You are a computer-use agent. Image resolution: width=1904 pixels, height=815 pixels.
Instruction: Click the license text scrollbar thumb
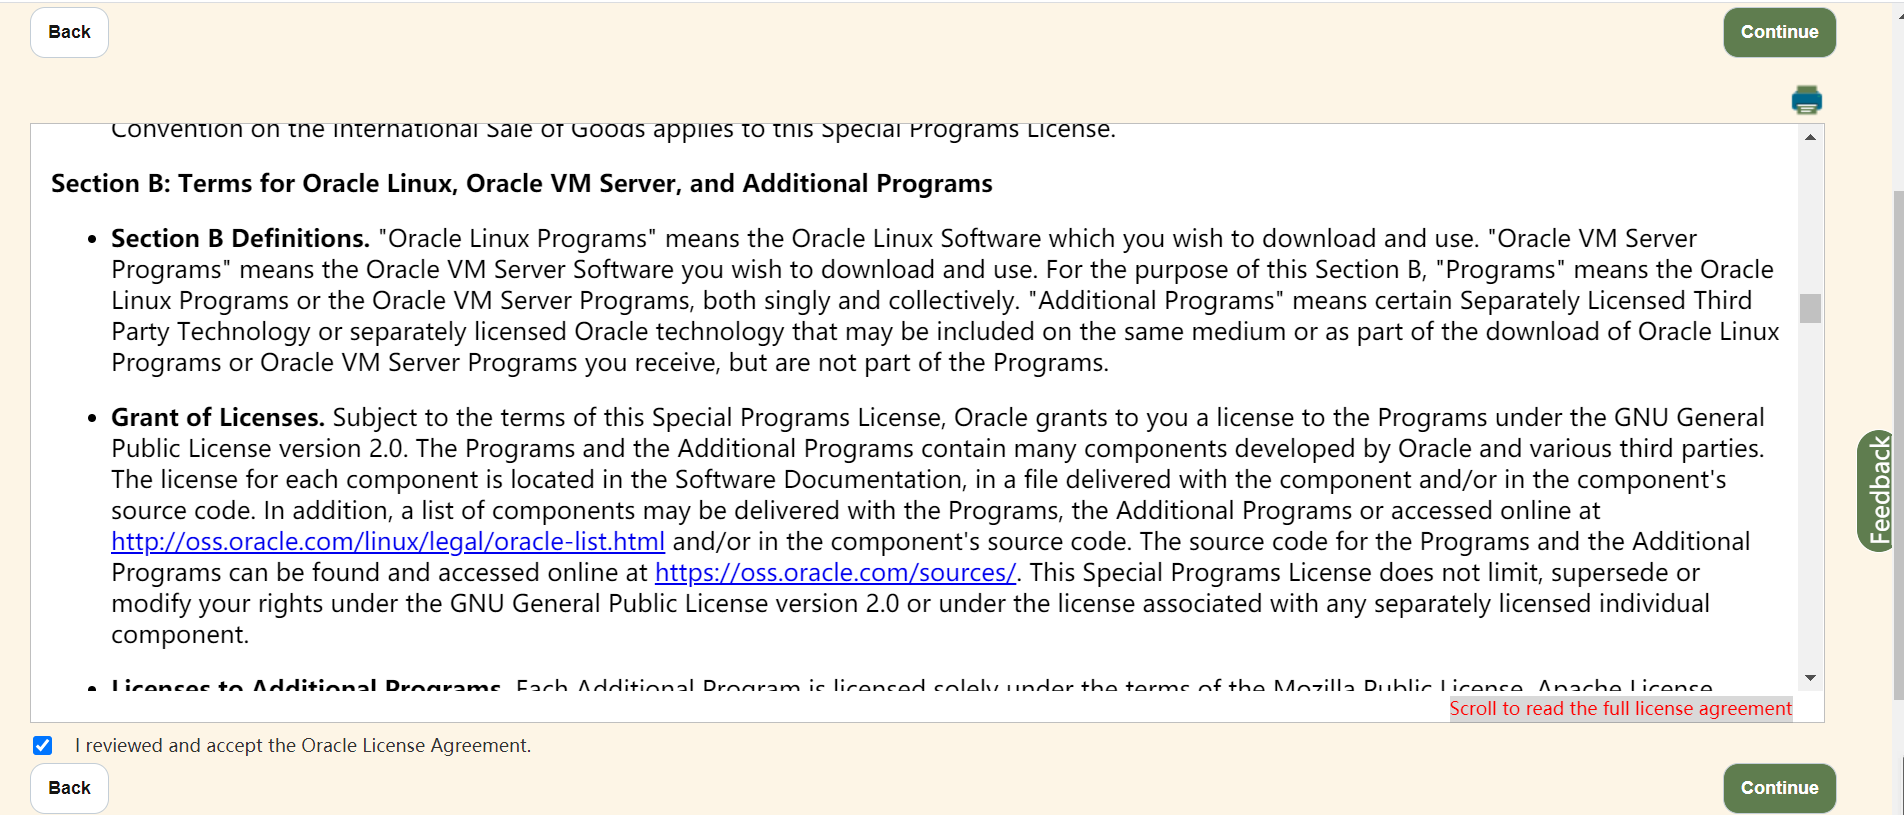point(1810,308)
